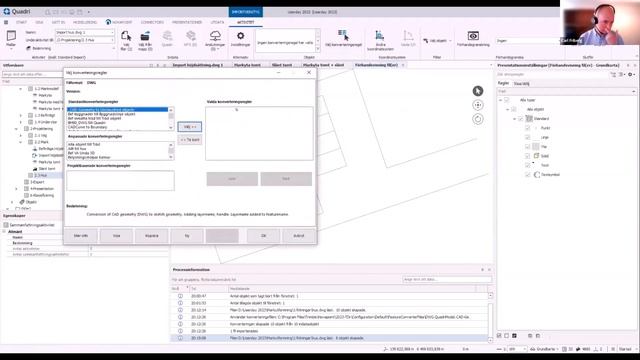Screen dimensions: 640x360
Task: Open the MODELLERING ribbon tab
Action: pos(85,22)
